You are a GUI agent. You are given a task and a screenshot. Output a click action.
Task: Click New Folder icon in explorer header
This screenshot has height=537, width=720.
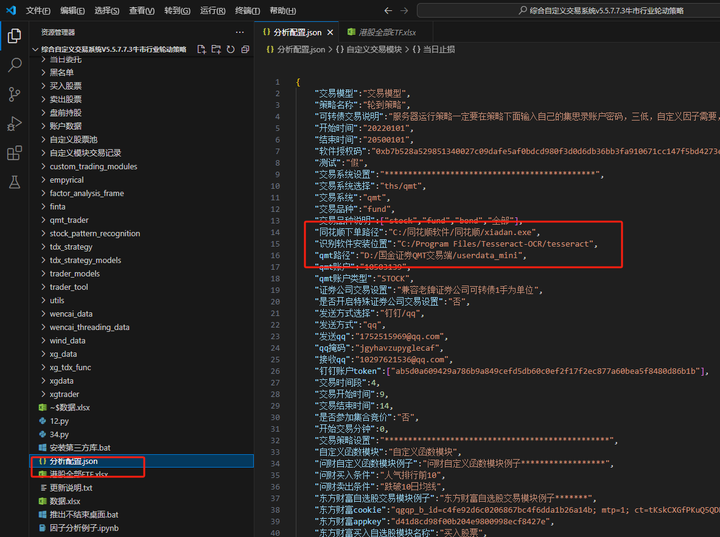click(216, 49)
